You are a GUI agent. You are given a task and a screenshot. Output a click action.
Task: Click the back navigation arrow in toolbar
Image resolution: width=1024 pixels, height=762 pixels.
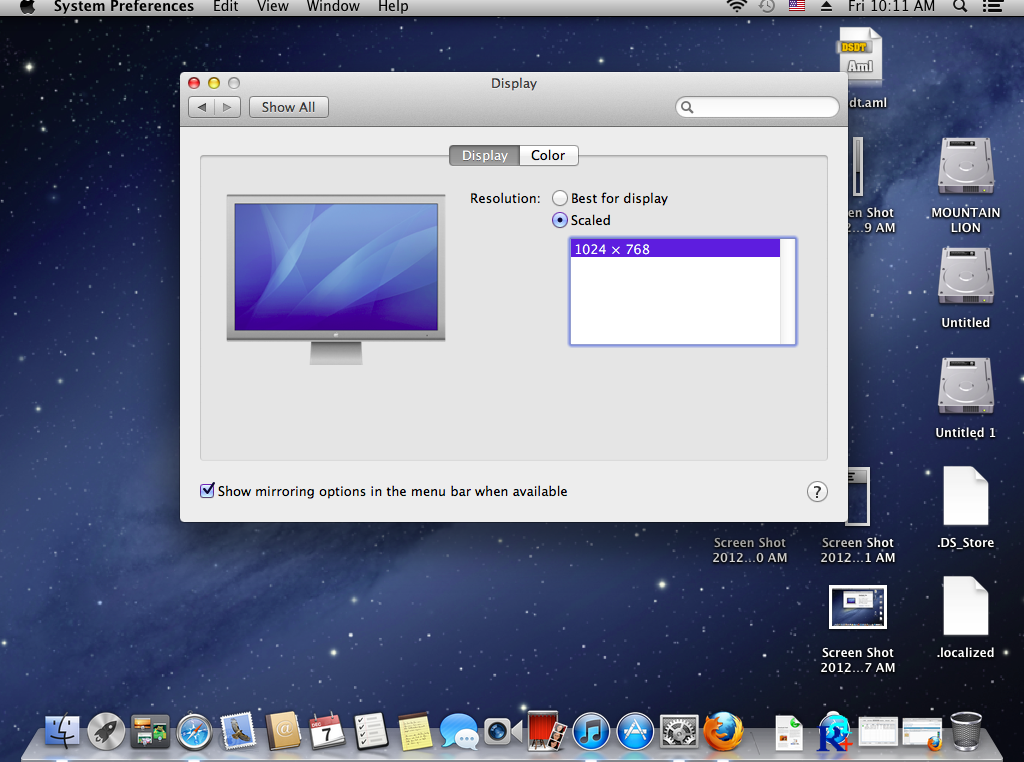[x=202, y=107]
